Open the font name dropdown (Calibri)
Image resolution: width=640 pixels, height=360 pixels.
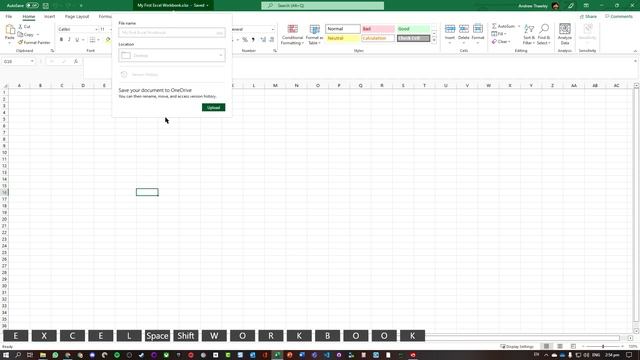pos(97,29)
